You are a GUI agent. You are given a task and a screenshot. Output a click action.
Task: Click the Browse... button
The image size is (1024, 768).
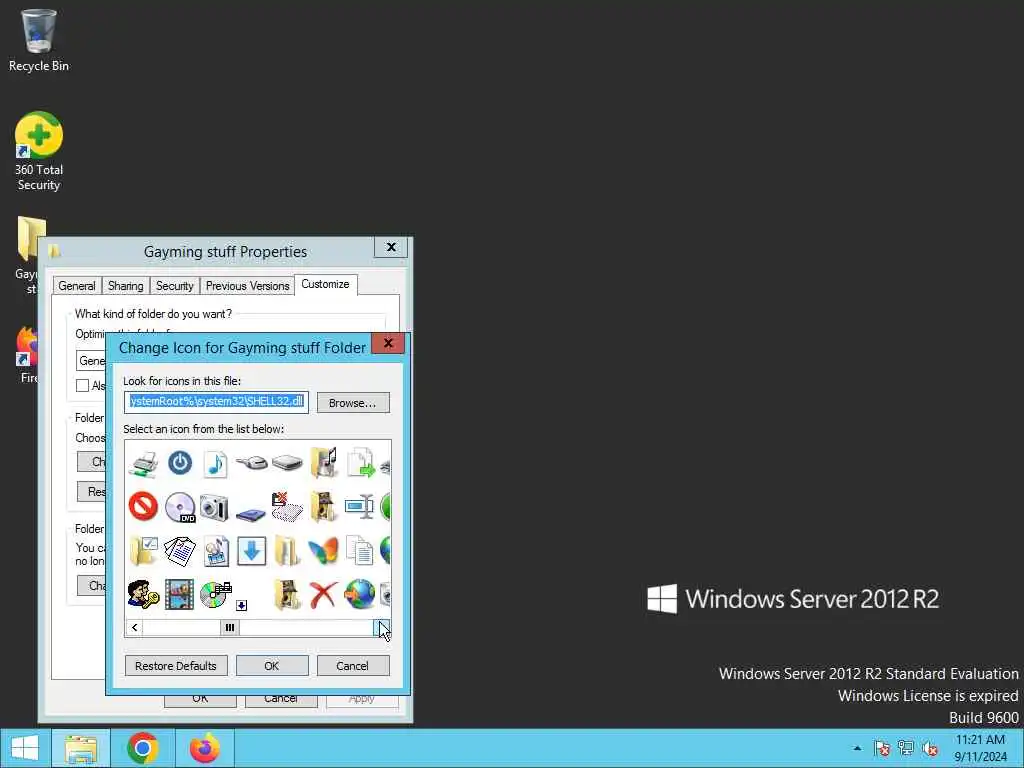point(353,403)
